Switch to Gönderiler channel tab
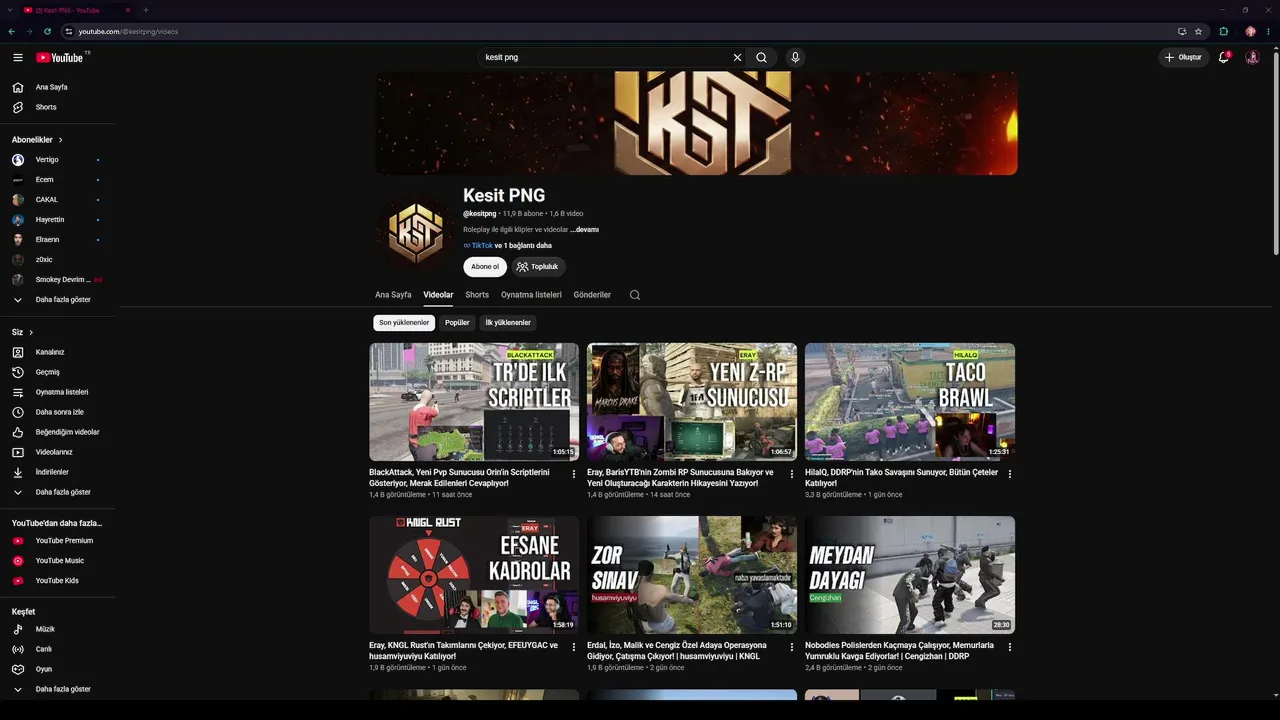The image size is (1280, 720). 592,295
